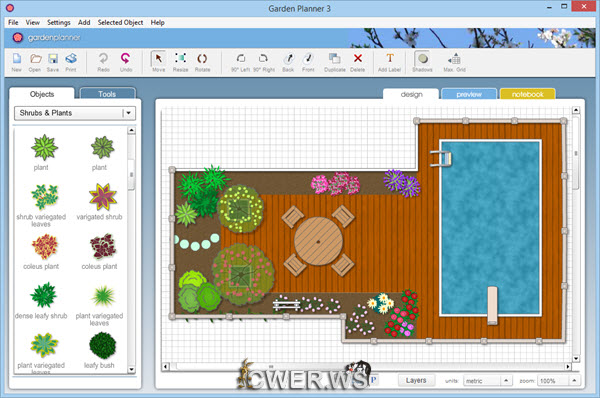The width and height of the screenshot is (600, 398).
Task: Click canvas horizontal scroll left arrow
Action: coord(165,367)
